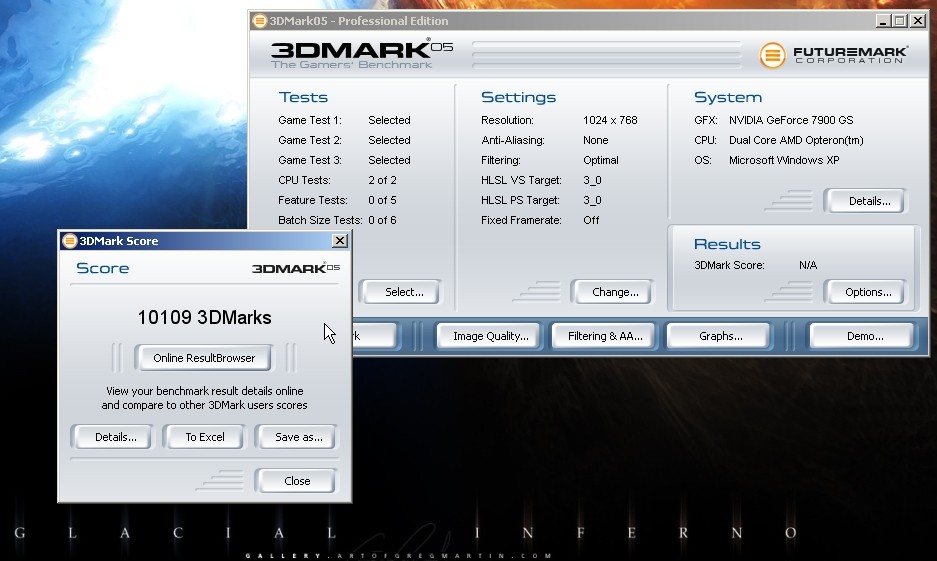Click CPU value 'Dual Core AMD Opteron(tm)'
The height and width of the screenshot is (561, 937).
pyautogui.click(x=796, y=140)
